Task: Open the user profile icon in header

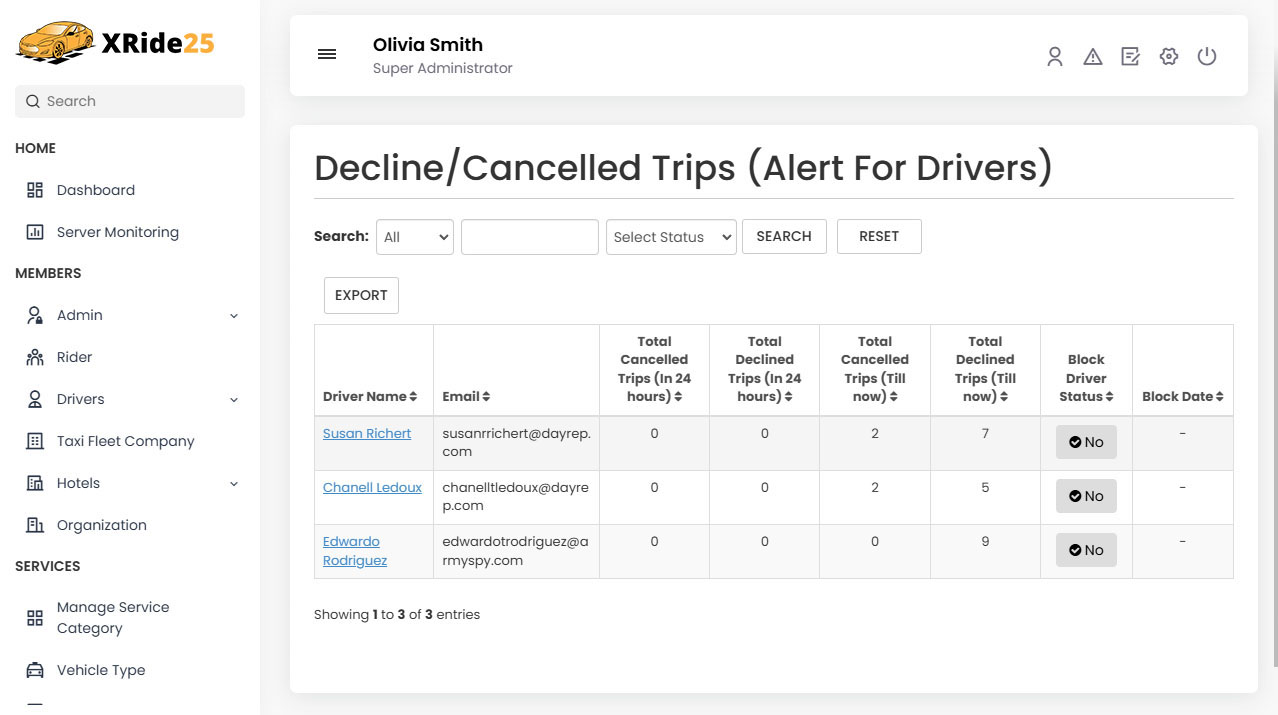Action: click(1055, 57)
